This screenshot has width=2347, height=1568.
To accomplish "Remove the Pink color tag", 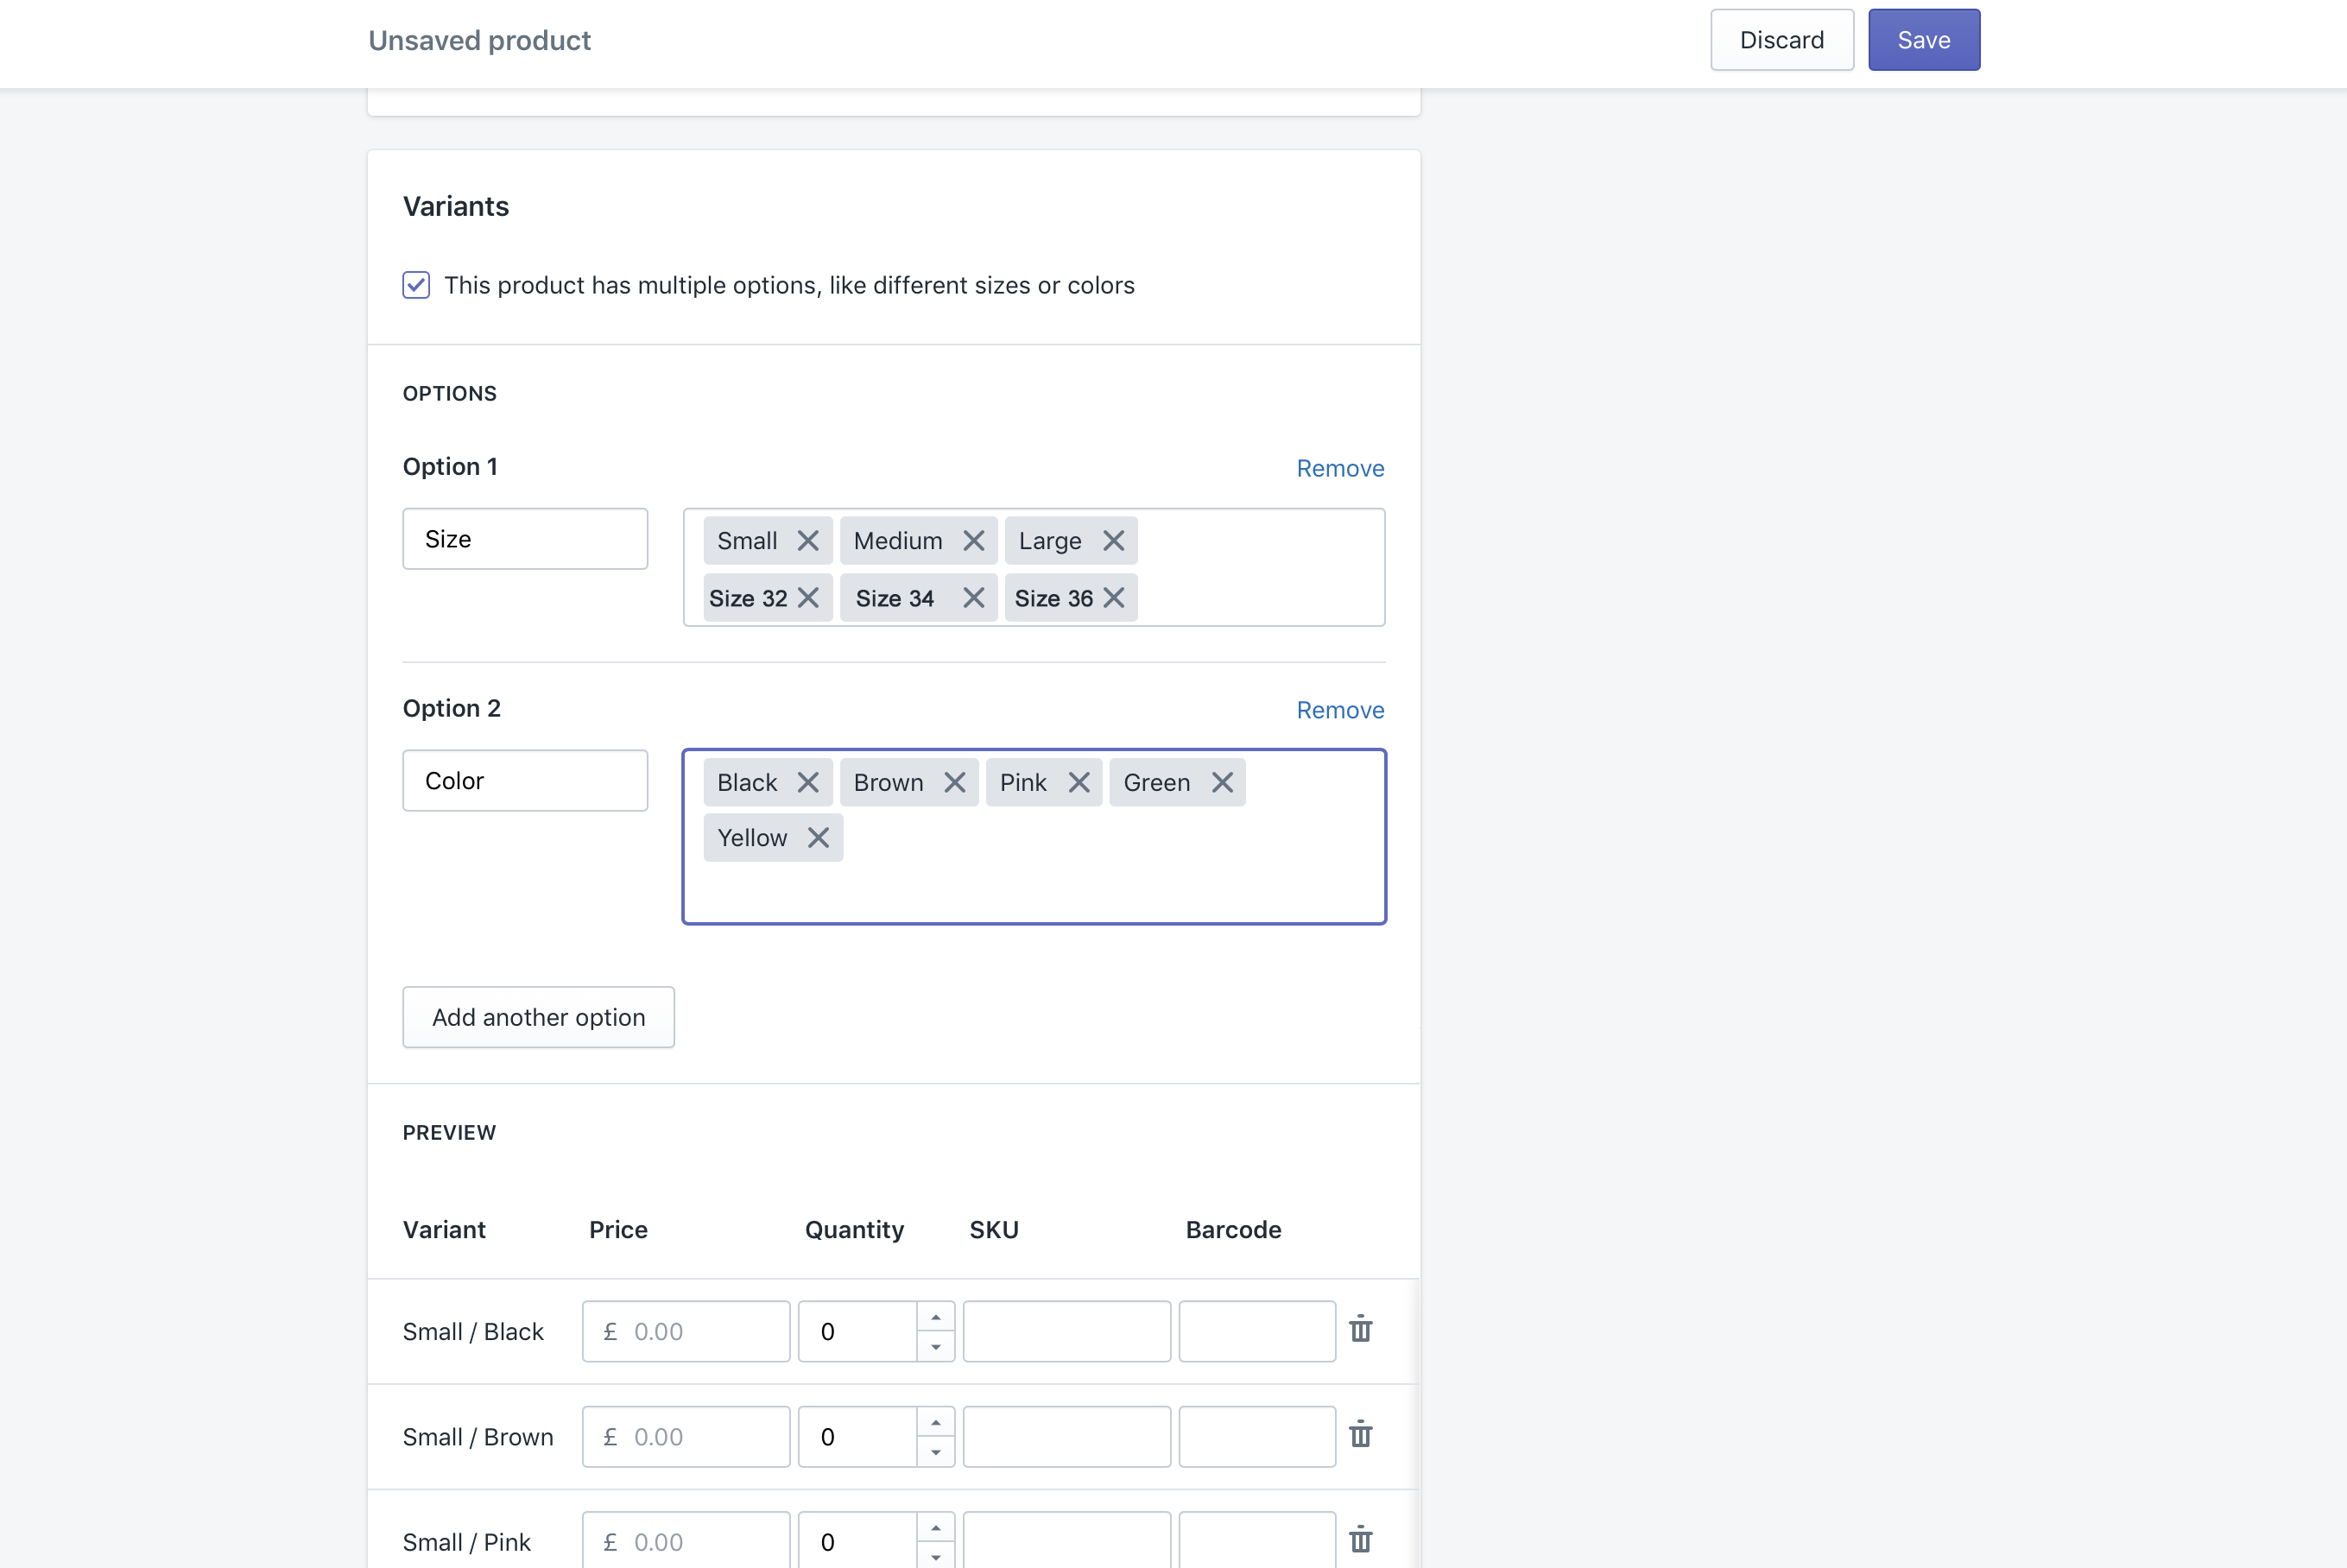I will point(1078,783).
